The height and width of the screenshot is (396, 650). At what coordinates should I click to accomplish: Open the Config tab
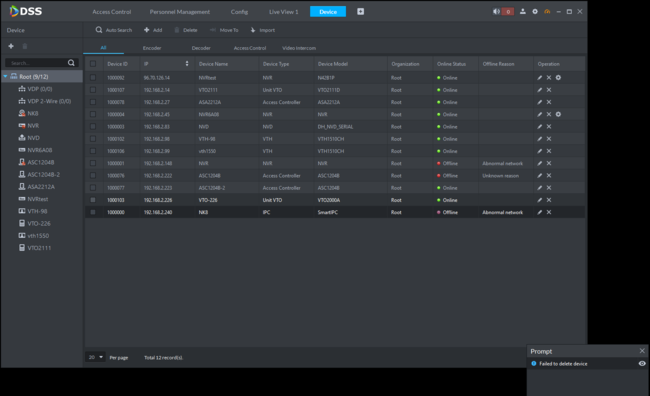tap(239, 12)
